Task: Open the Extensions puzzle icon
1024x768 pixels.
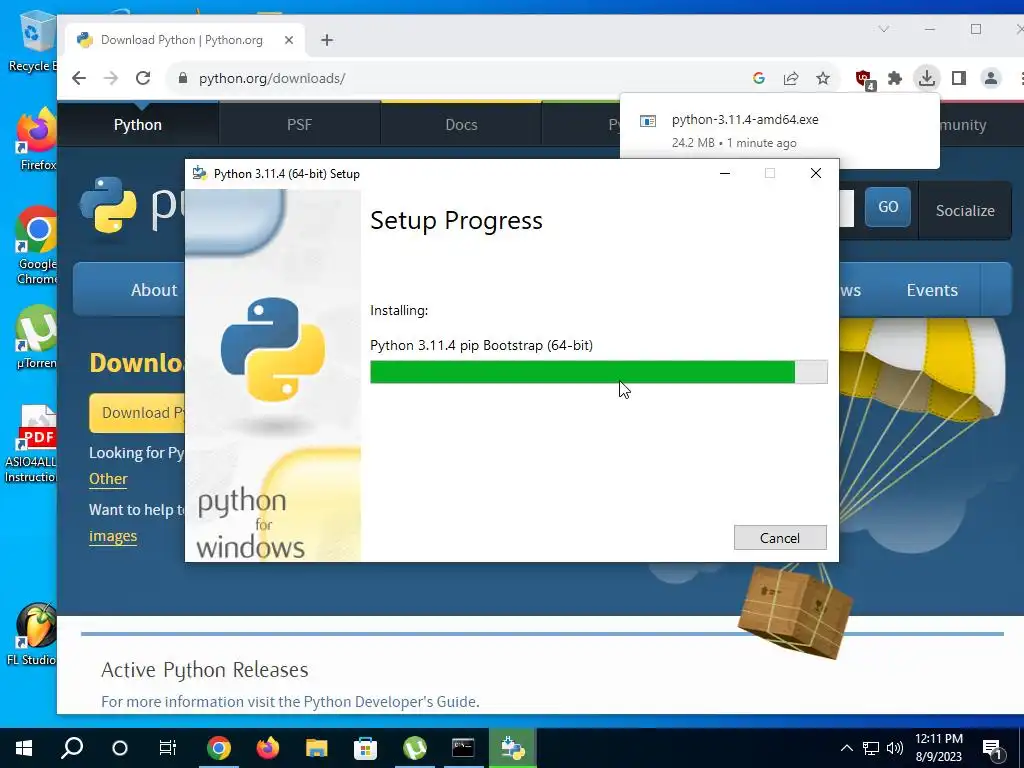Action: click(895, 78)
